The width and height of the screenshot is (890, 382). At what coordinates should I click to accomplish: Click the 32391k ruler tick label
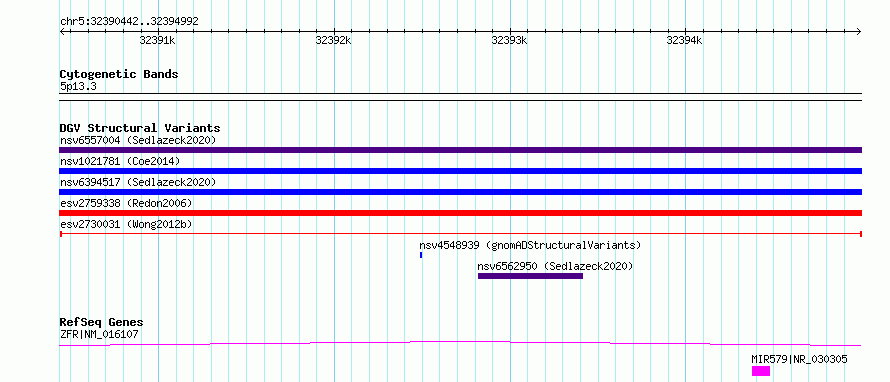tap(157, 40)
